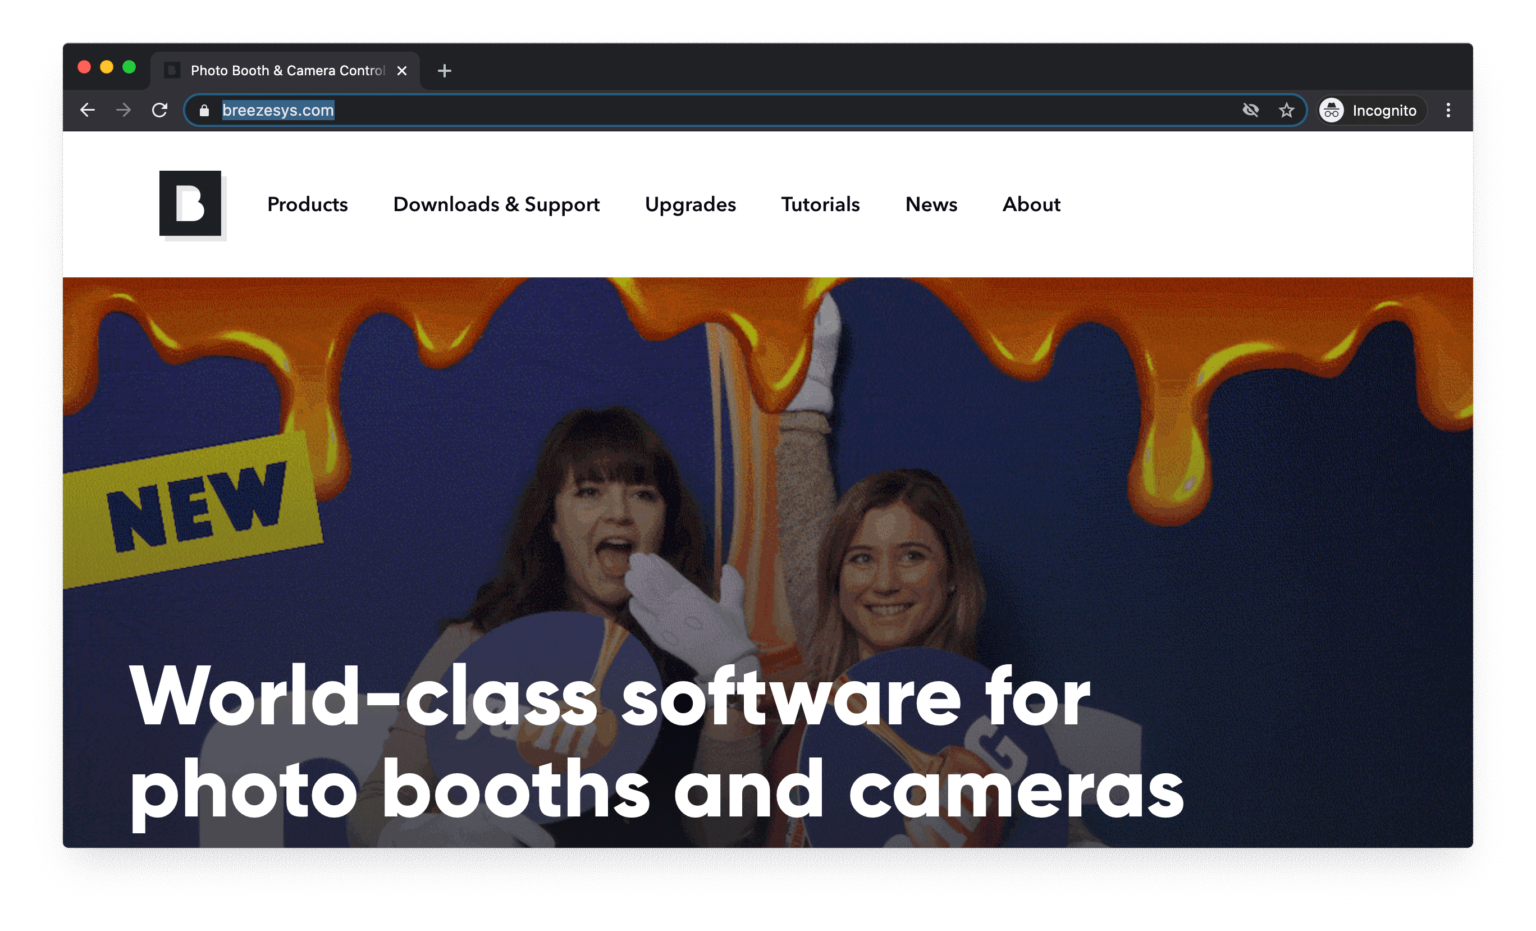This screenshot has height=931, width=1536.
Task: Open the Downloads & Support menu
Action: 496,204
